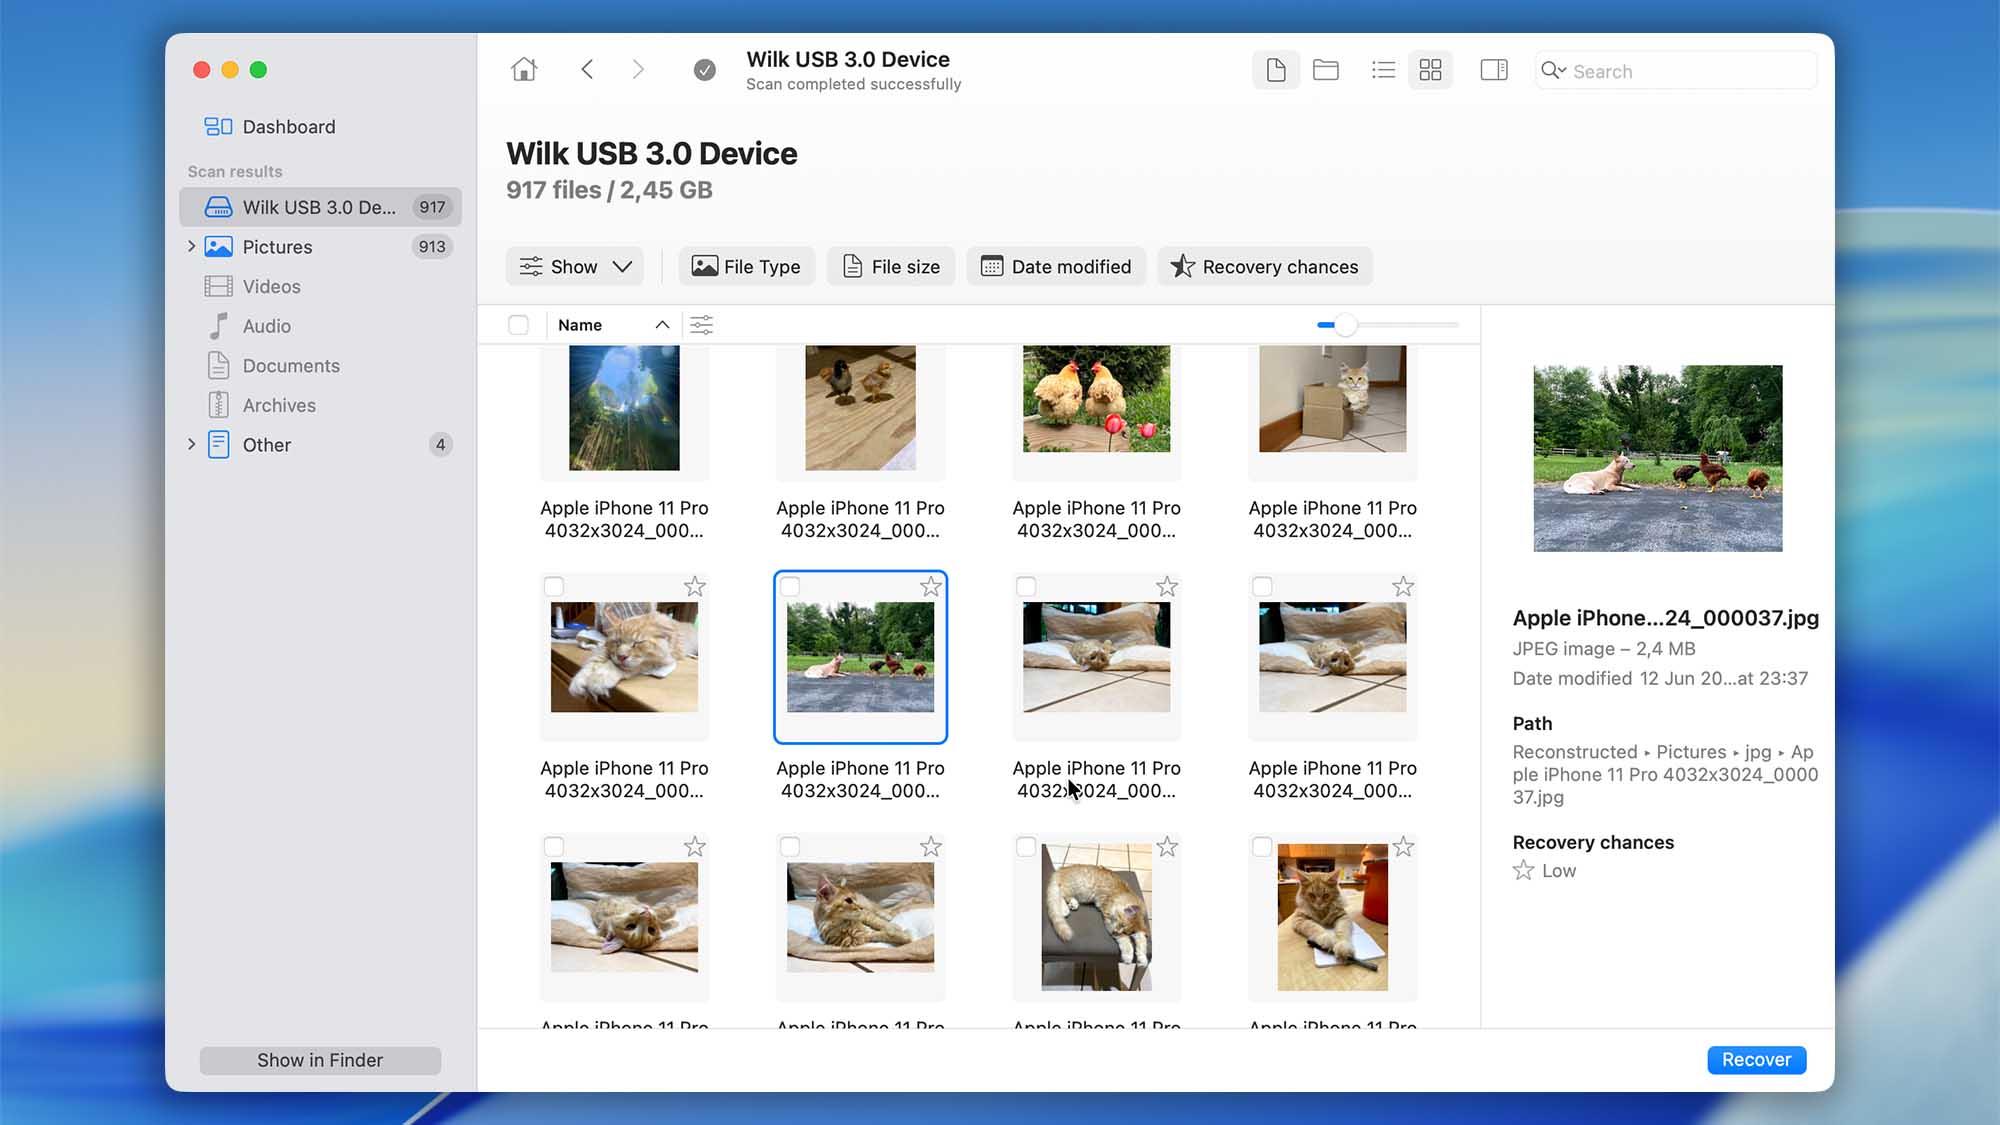Check the cat on tan bed photo left of cursor
The image size is (2000, 1125).
coord(1026,587)
